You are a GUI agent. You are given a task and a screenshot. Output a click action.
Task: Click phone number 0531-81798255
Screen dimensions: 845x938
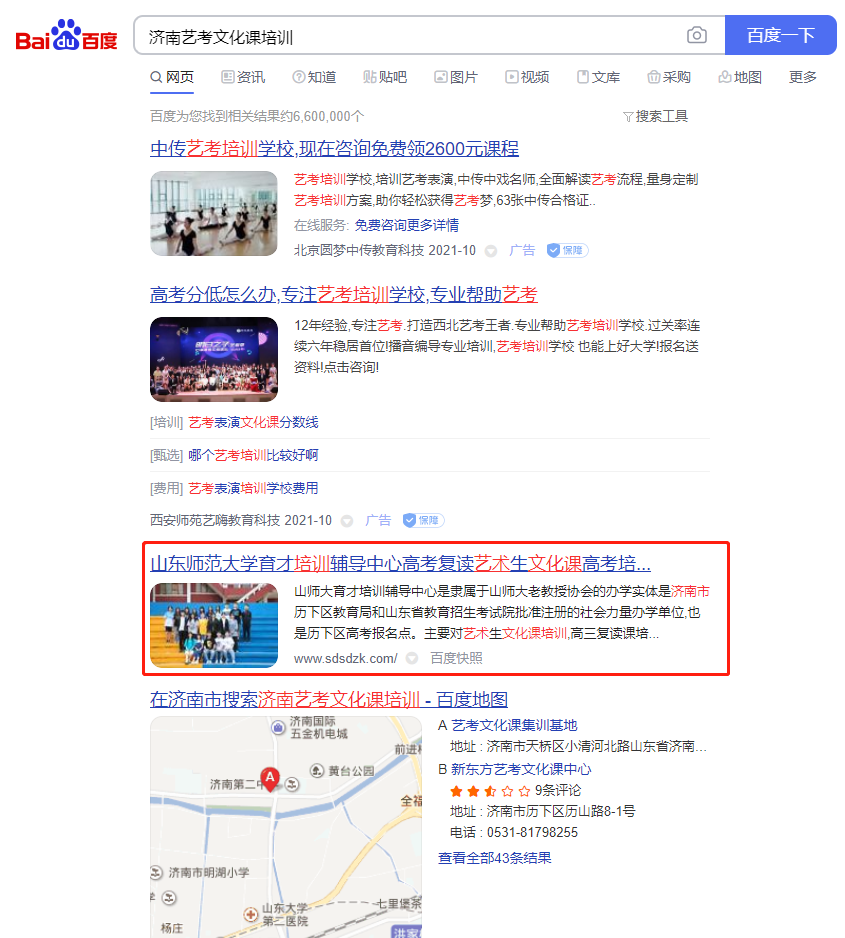(532, 833)
